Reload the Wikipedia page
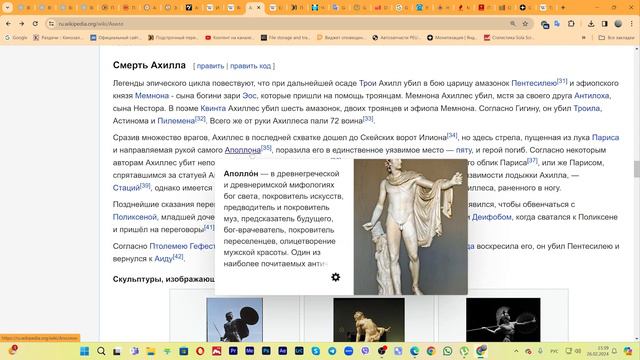Image resolution: width=640 pixels, height=360 pixels. coord(35,24)
